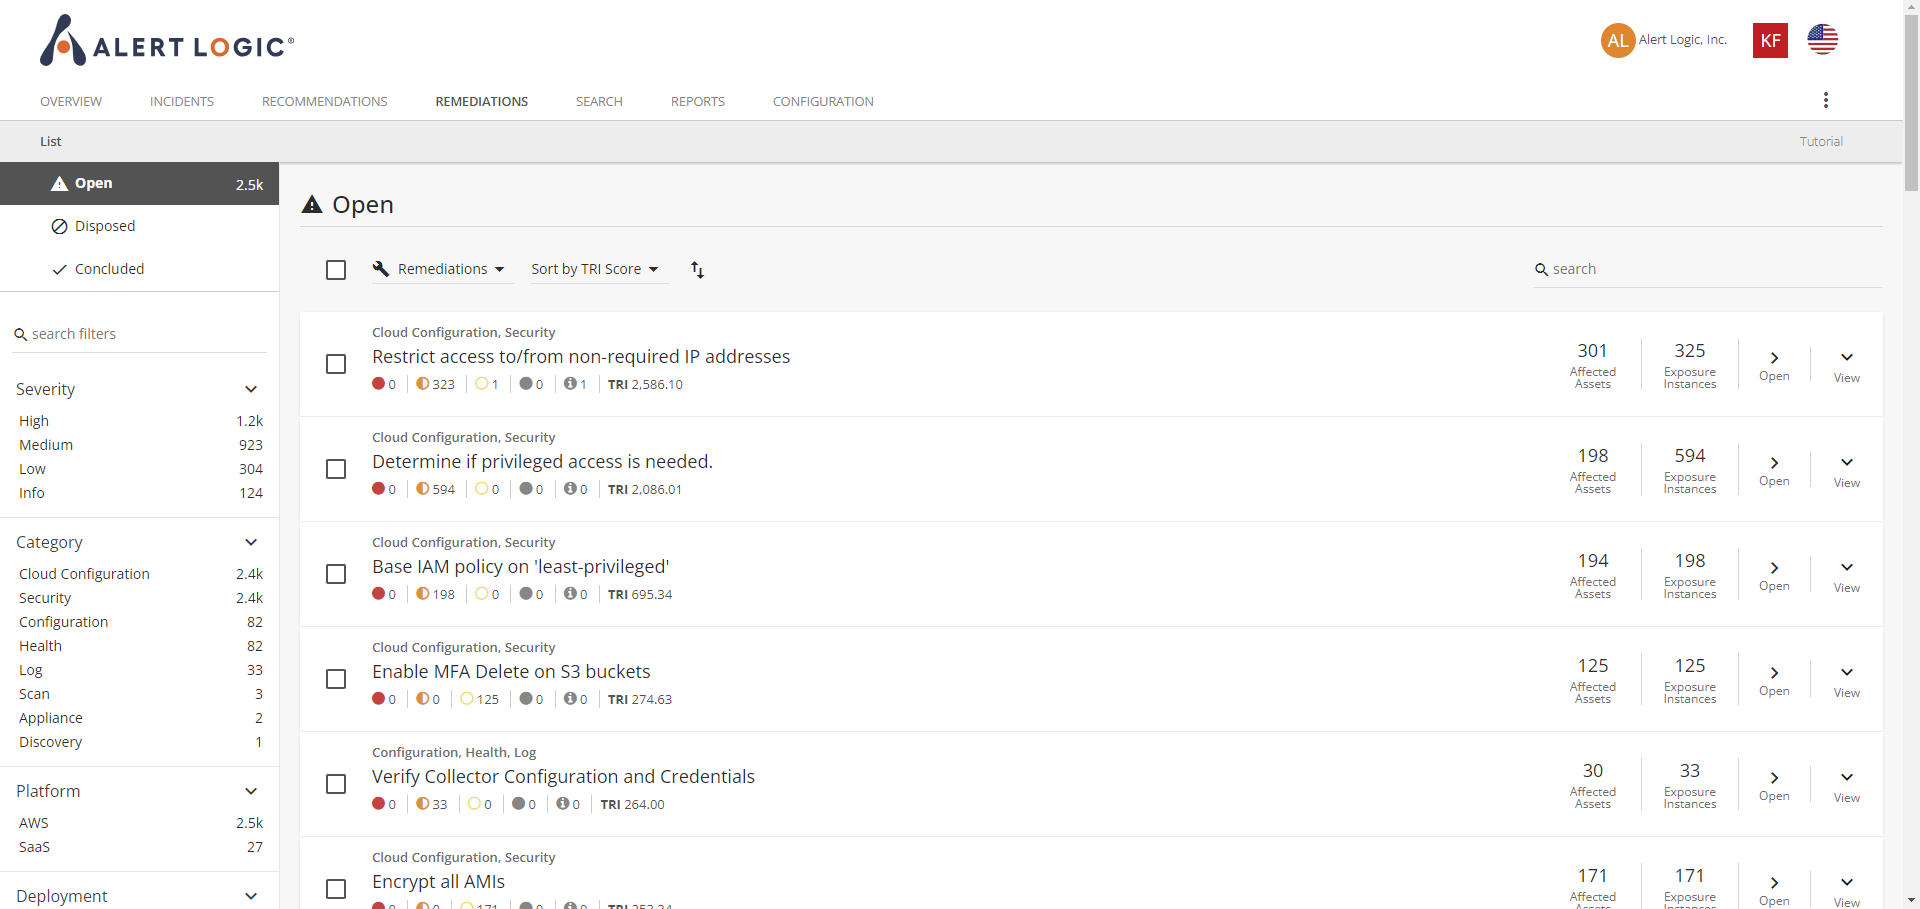Switch to the INCIDENTS tab
This screenshot has height=909, width=1920.
click(x=181, y=101)
